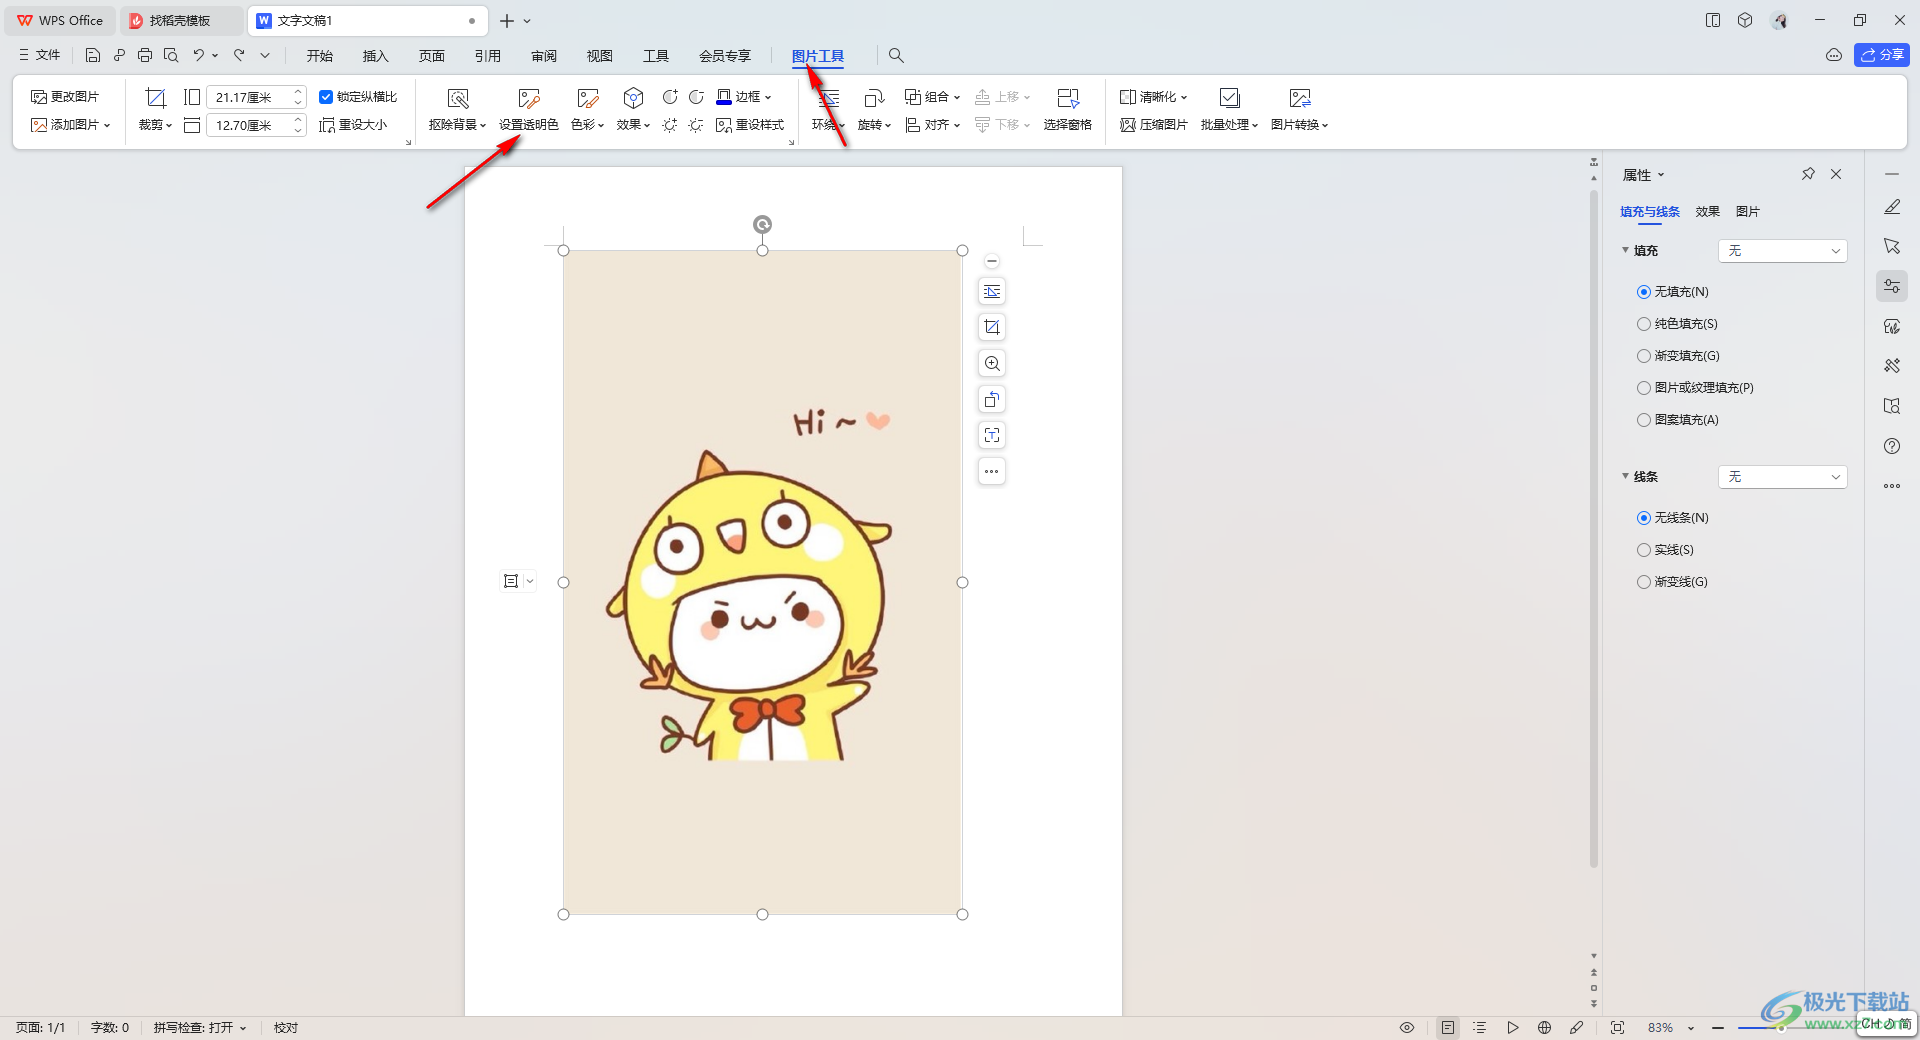This screenshot has height=1040, width=1920.
Task: Click the rotation handle above the image
Action: pyautogui.click(x=762, y=224)
